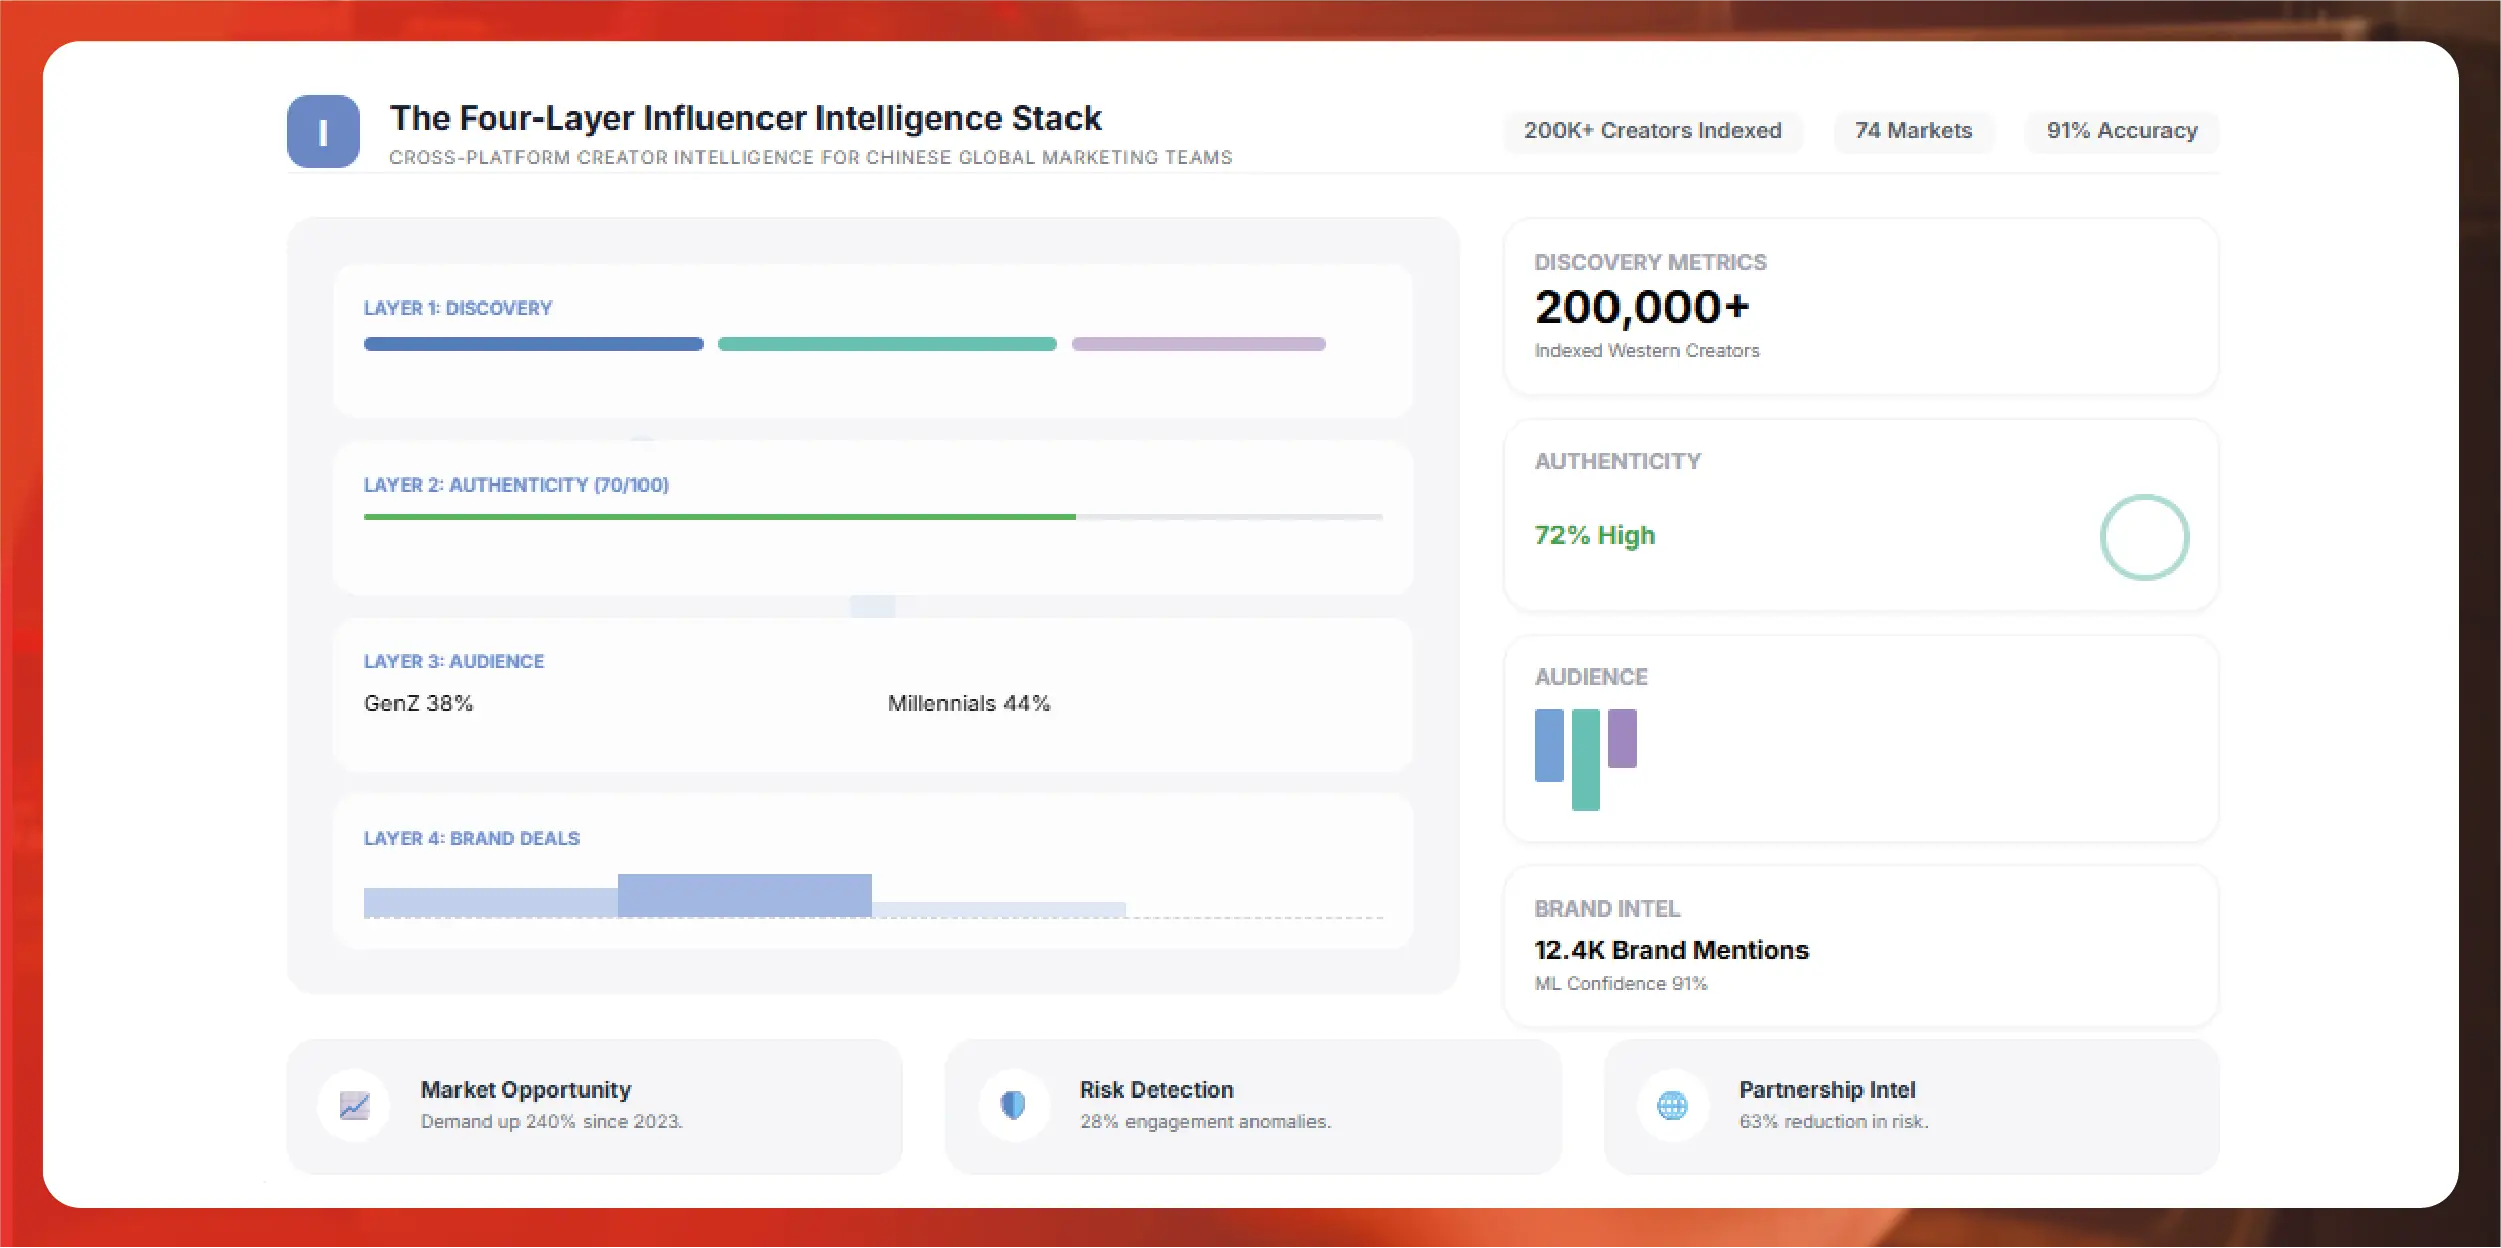Click the teal Audience chart bar

(1585, 759)
